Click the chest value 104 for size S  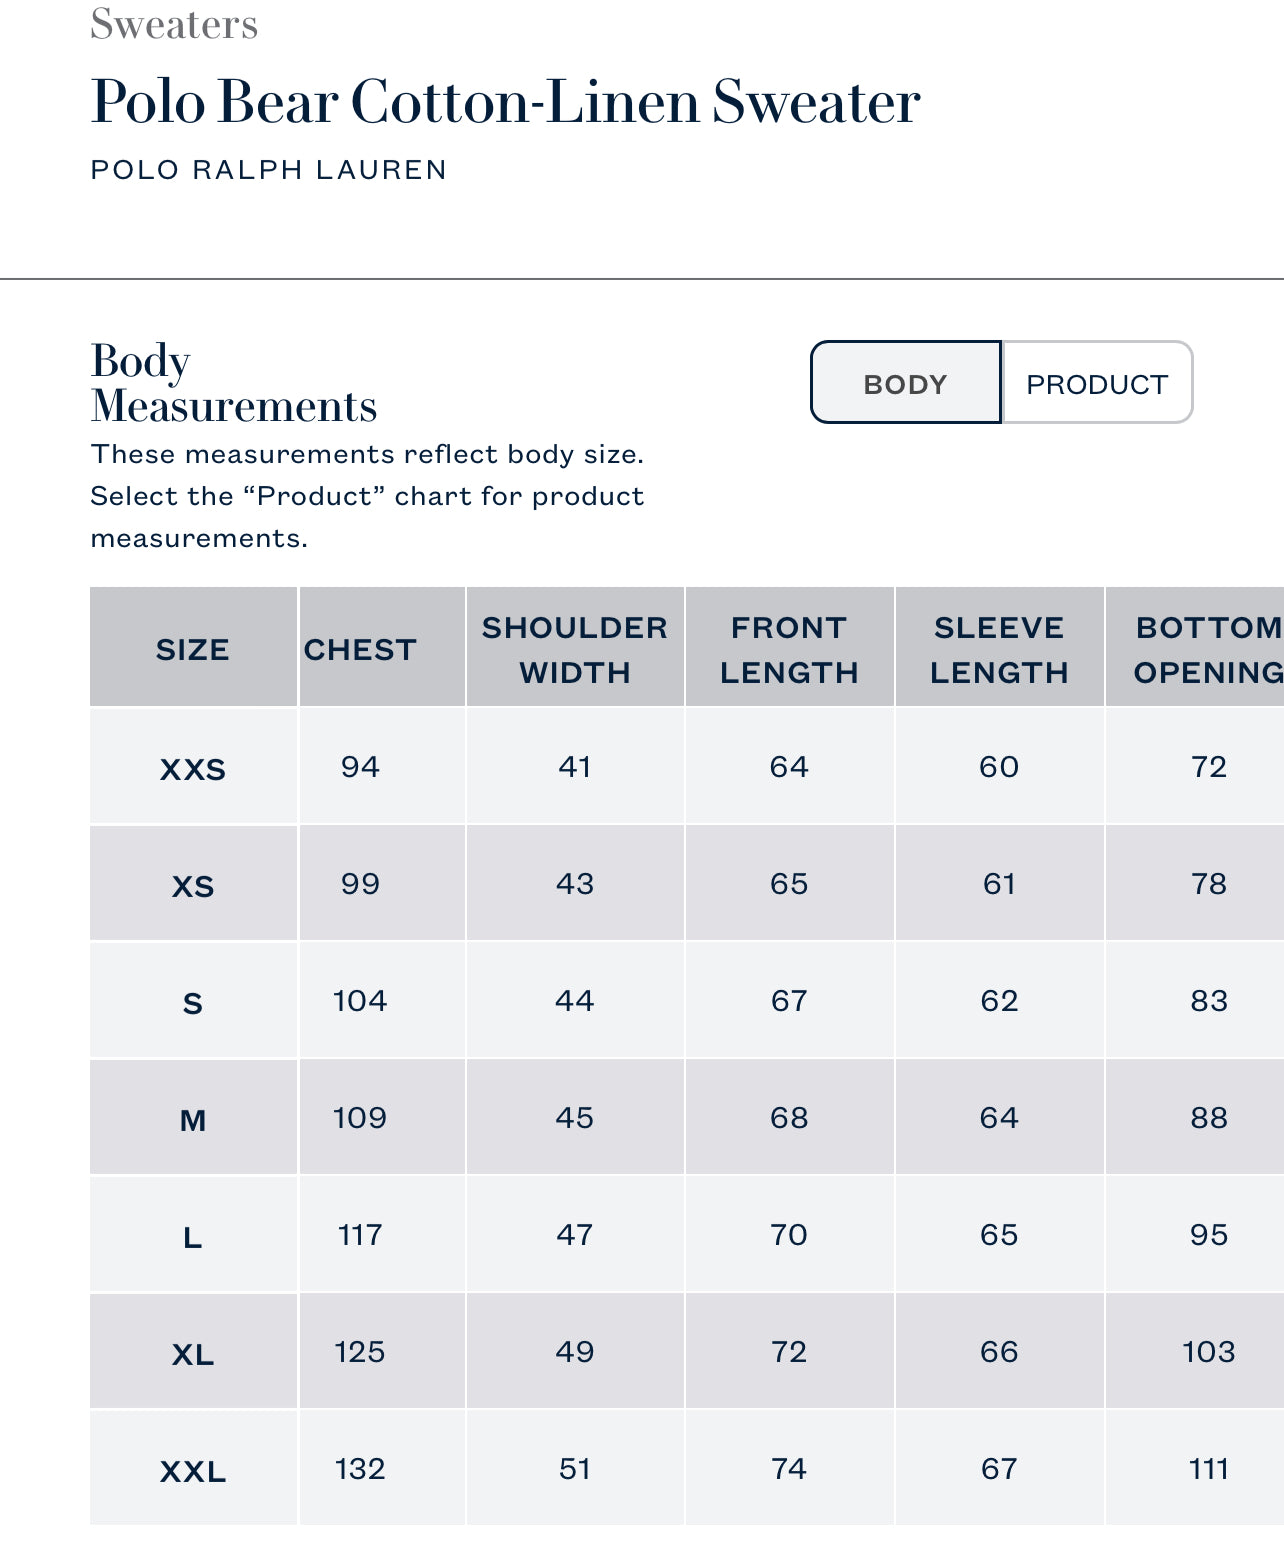tap(360, 1001)
